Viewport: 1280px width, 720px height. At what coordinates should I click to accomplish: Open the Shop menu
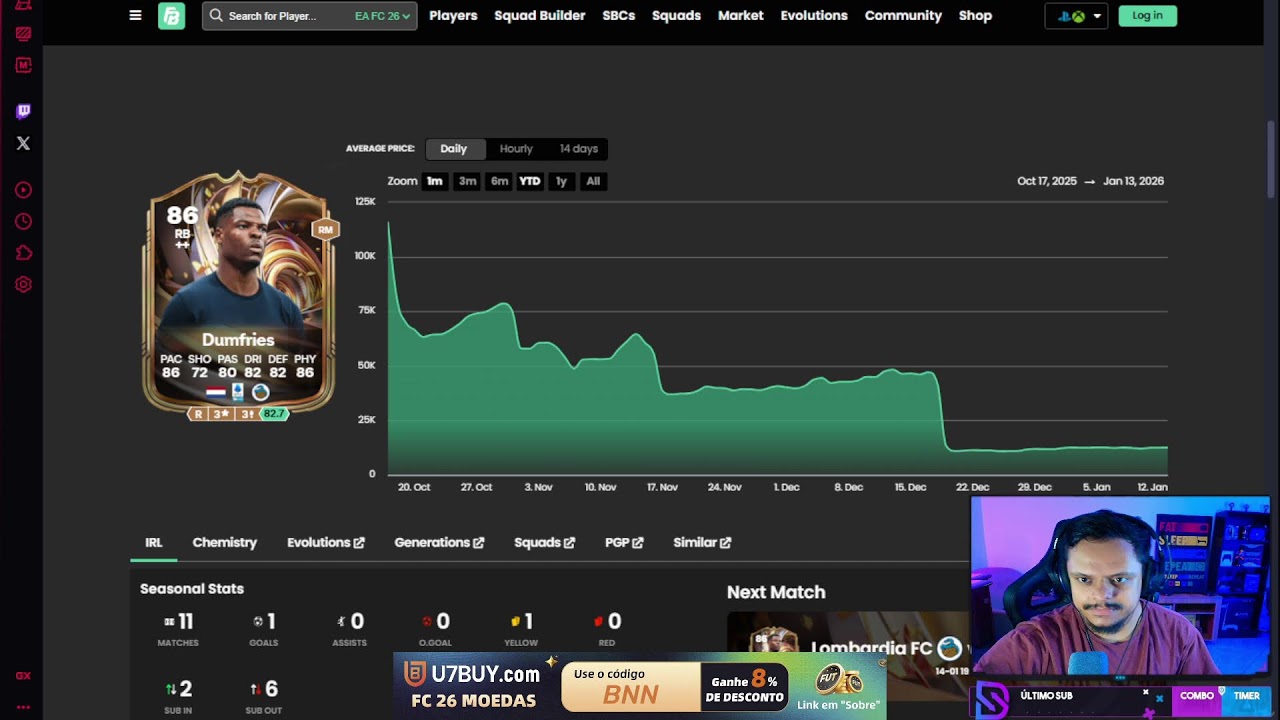coord(975,16)
